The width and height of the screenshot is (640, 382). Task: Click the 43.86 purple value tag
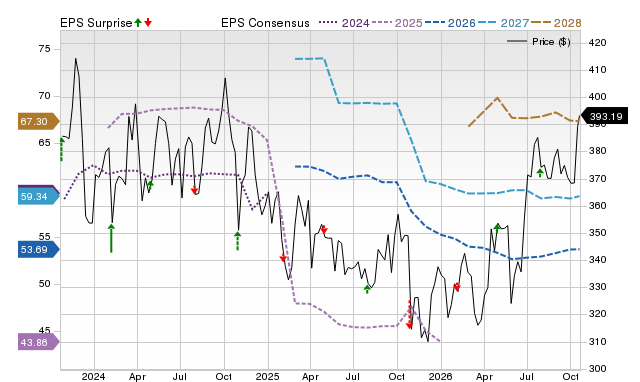38,342
